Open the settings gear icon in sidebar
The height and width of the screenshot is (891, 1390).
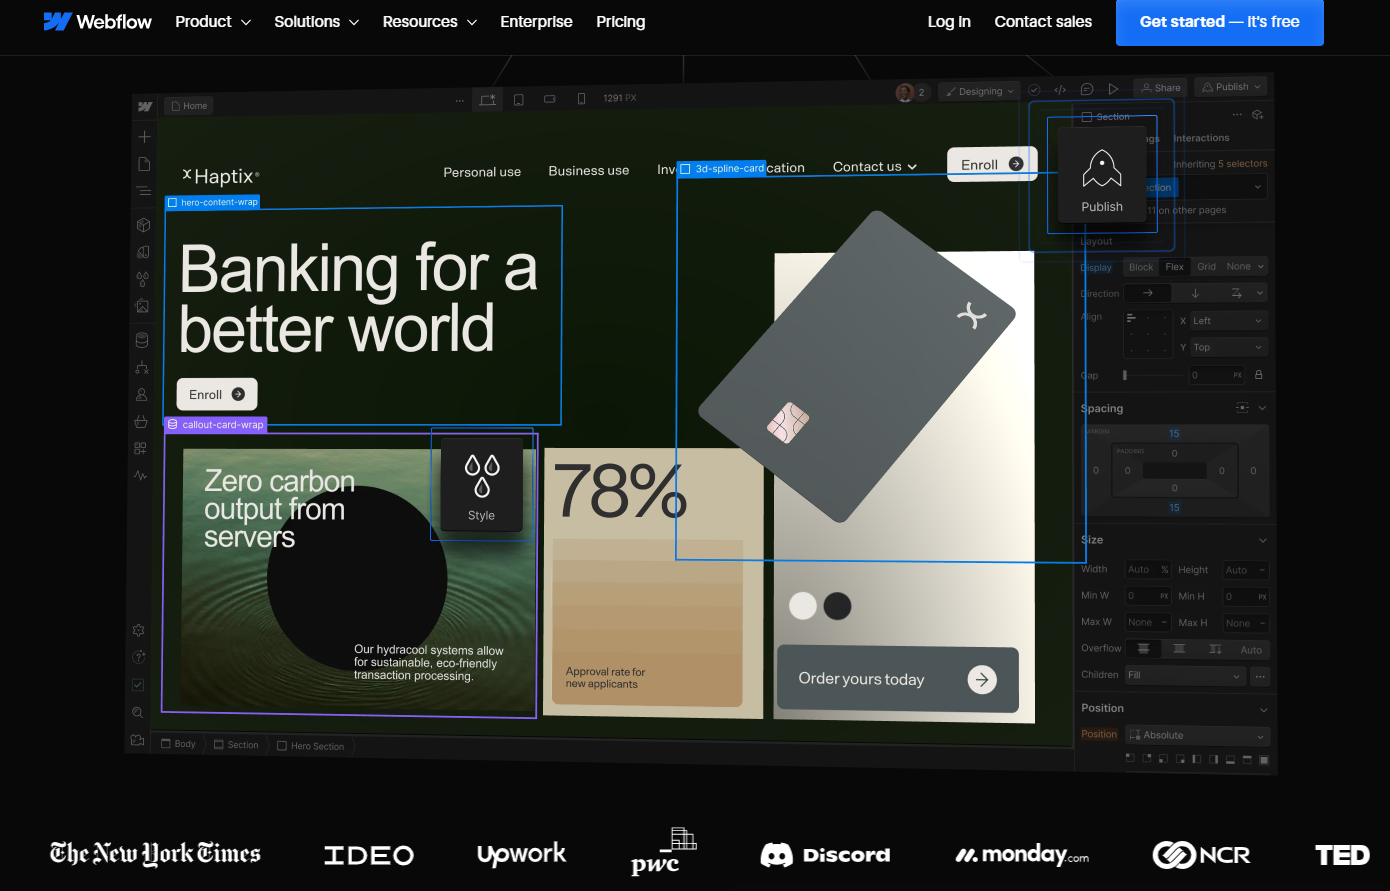(139, 630)
